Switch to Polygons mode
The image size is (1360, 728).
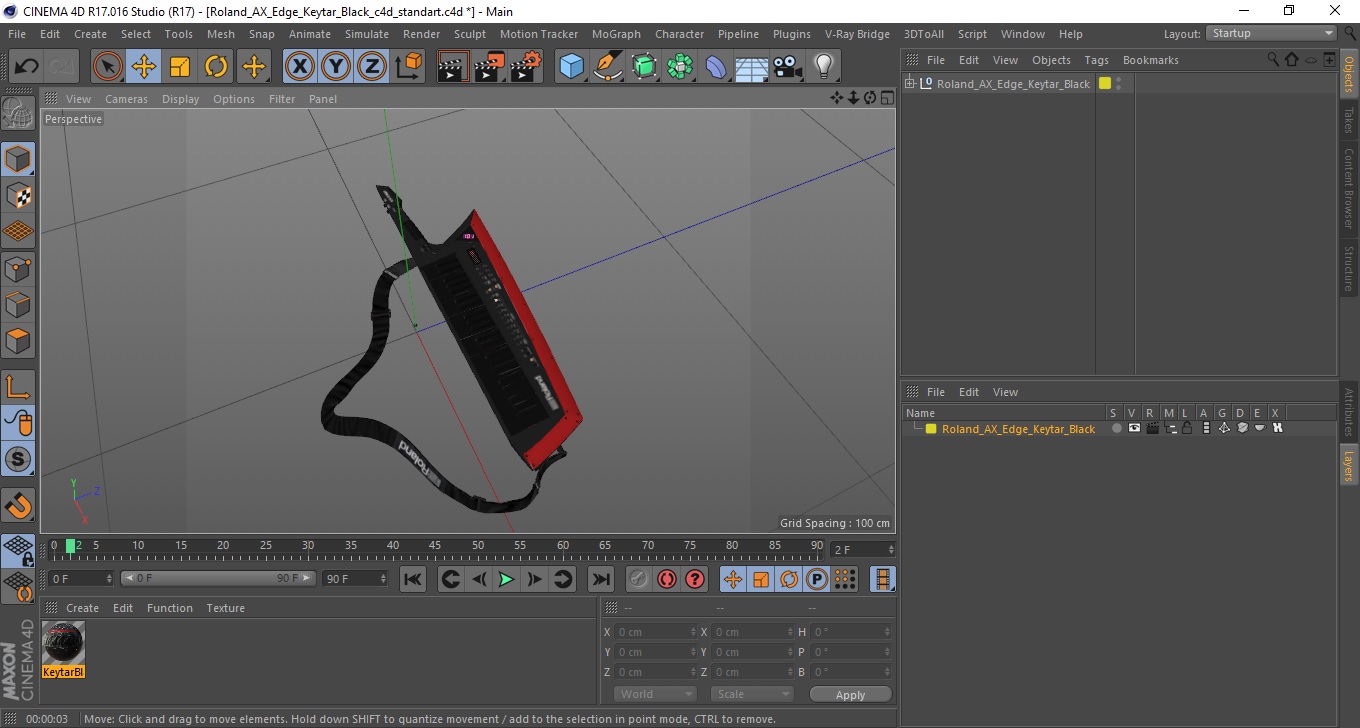pos(18,340)
